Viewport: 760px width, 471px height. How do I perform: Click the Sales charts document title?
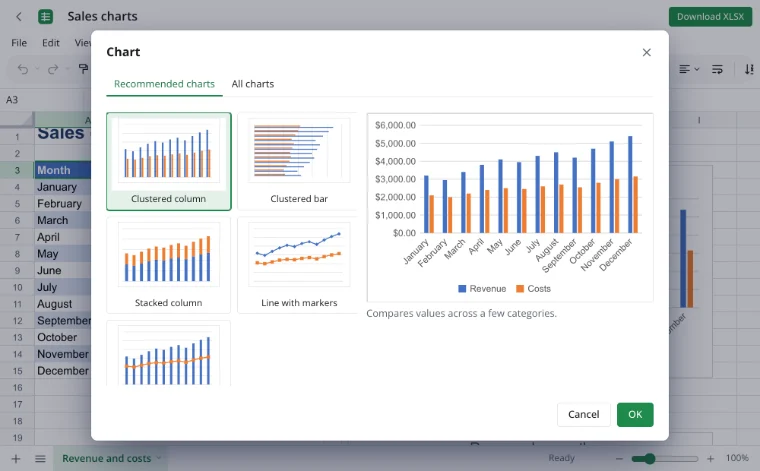click(x=102, y=16)
